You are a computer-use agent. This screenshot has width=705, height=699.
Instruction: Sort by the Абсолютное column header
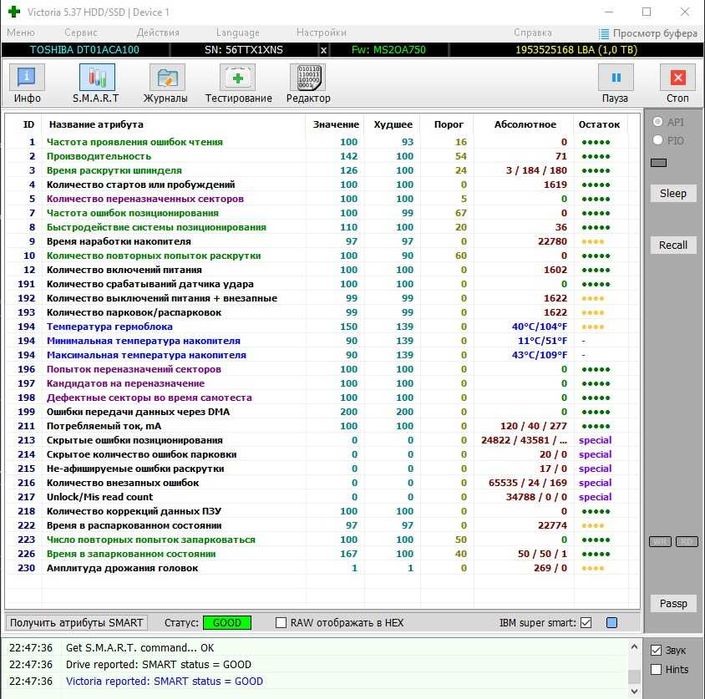(525, 125)
